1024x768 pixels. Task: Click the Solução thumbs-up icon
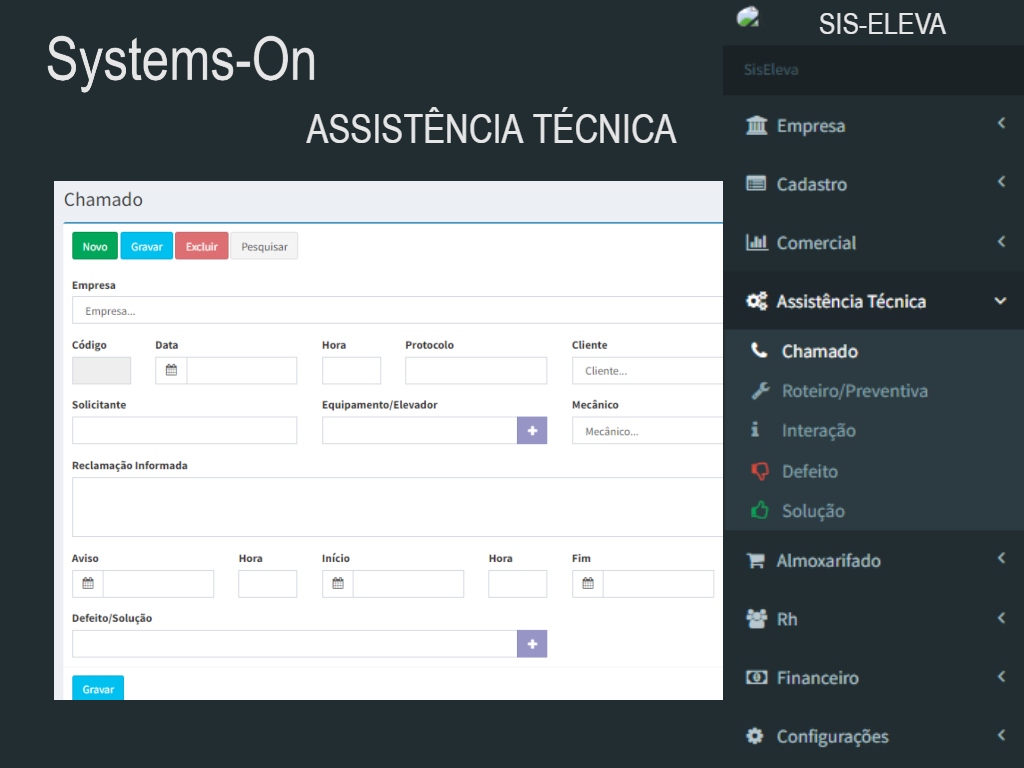tap(760, 510)
